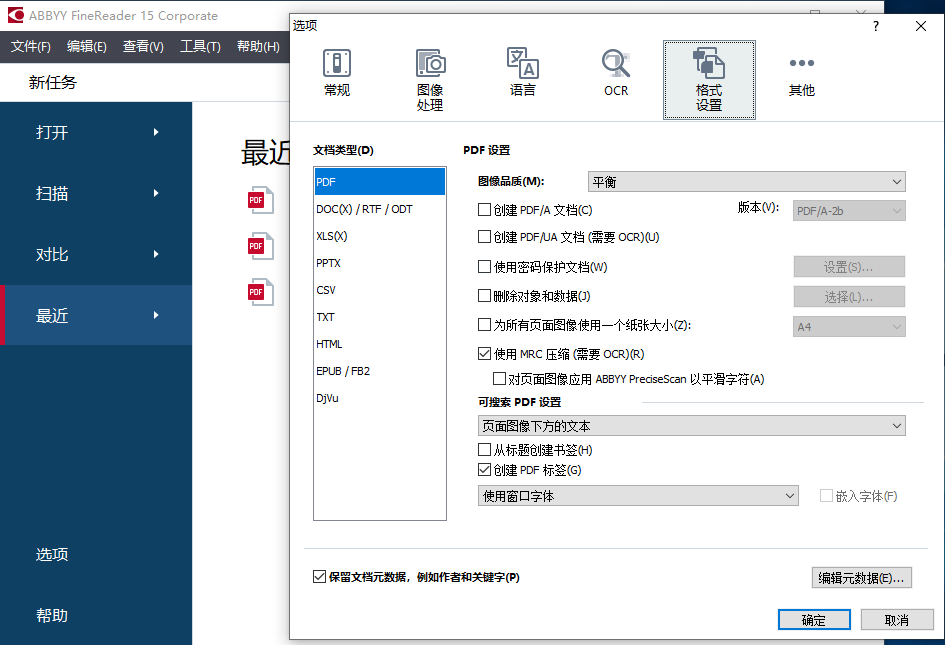
Task: Open the 图像品质 dropdown
Action: 746,181
